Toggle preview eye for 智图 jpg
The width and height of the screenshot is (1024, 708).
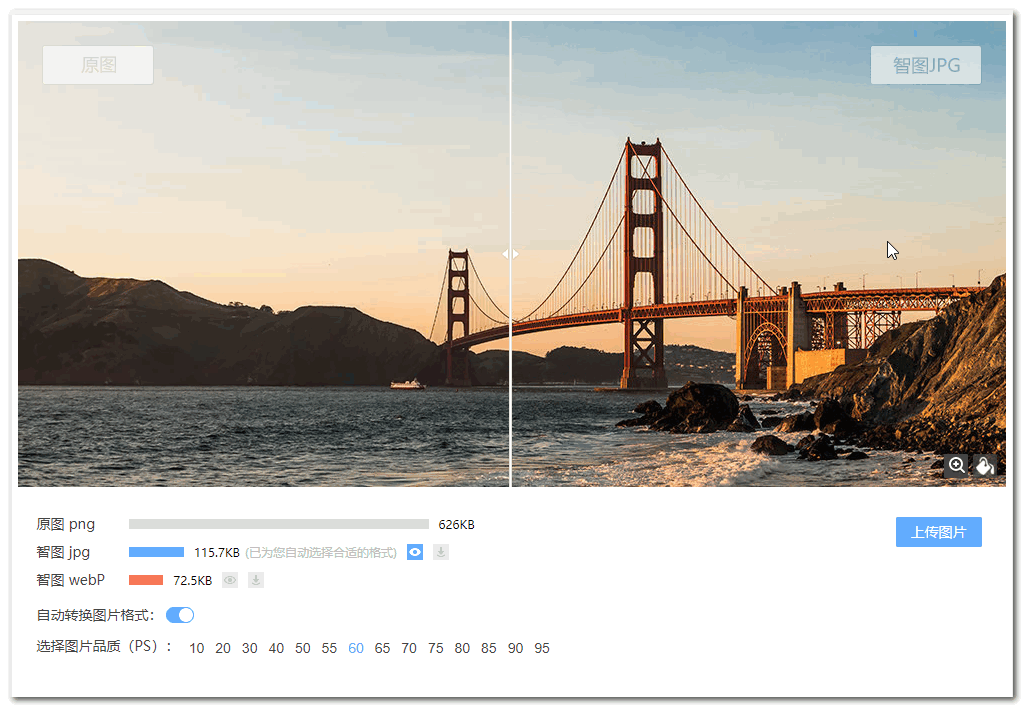415,553
